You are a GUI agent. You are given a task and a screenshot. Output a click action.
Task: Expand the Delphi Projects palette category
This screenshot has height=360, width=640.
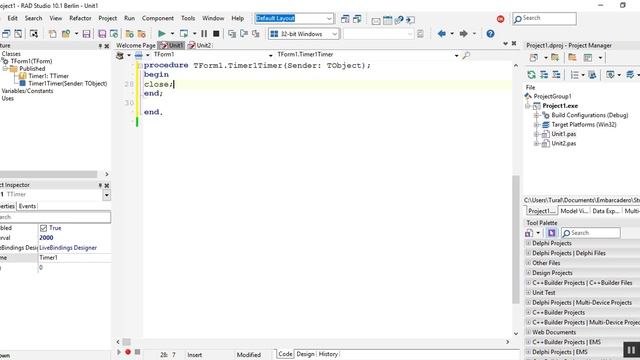pos(528,243)
